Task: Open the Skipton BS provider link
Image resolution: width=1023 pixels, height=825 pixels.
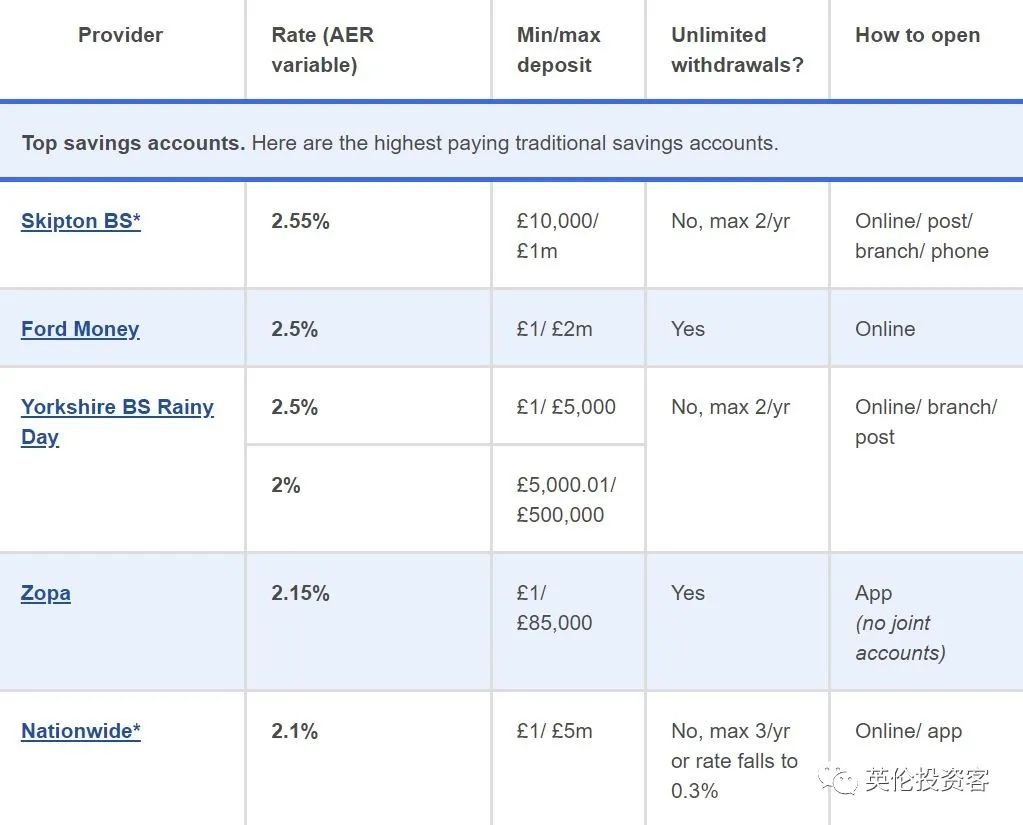Action: pos(81,221)
